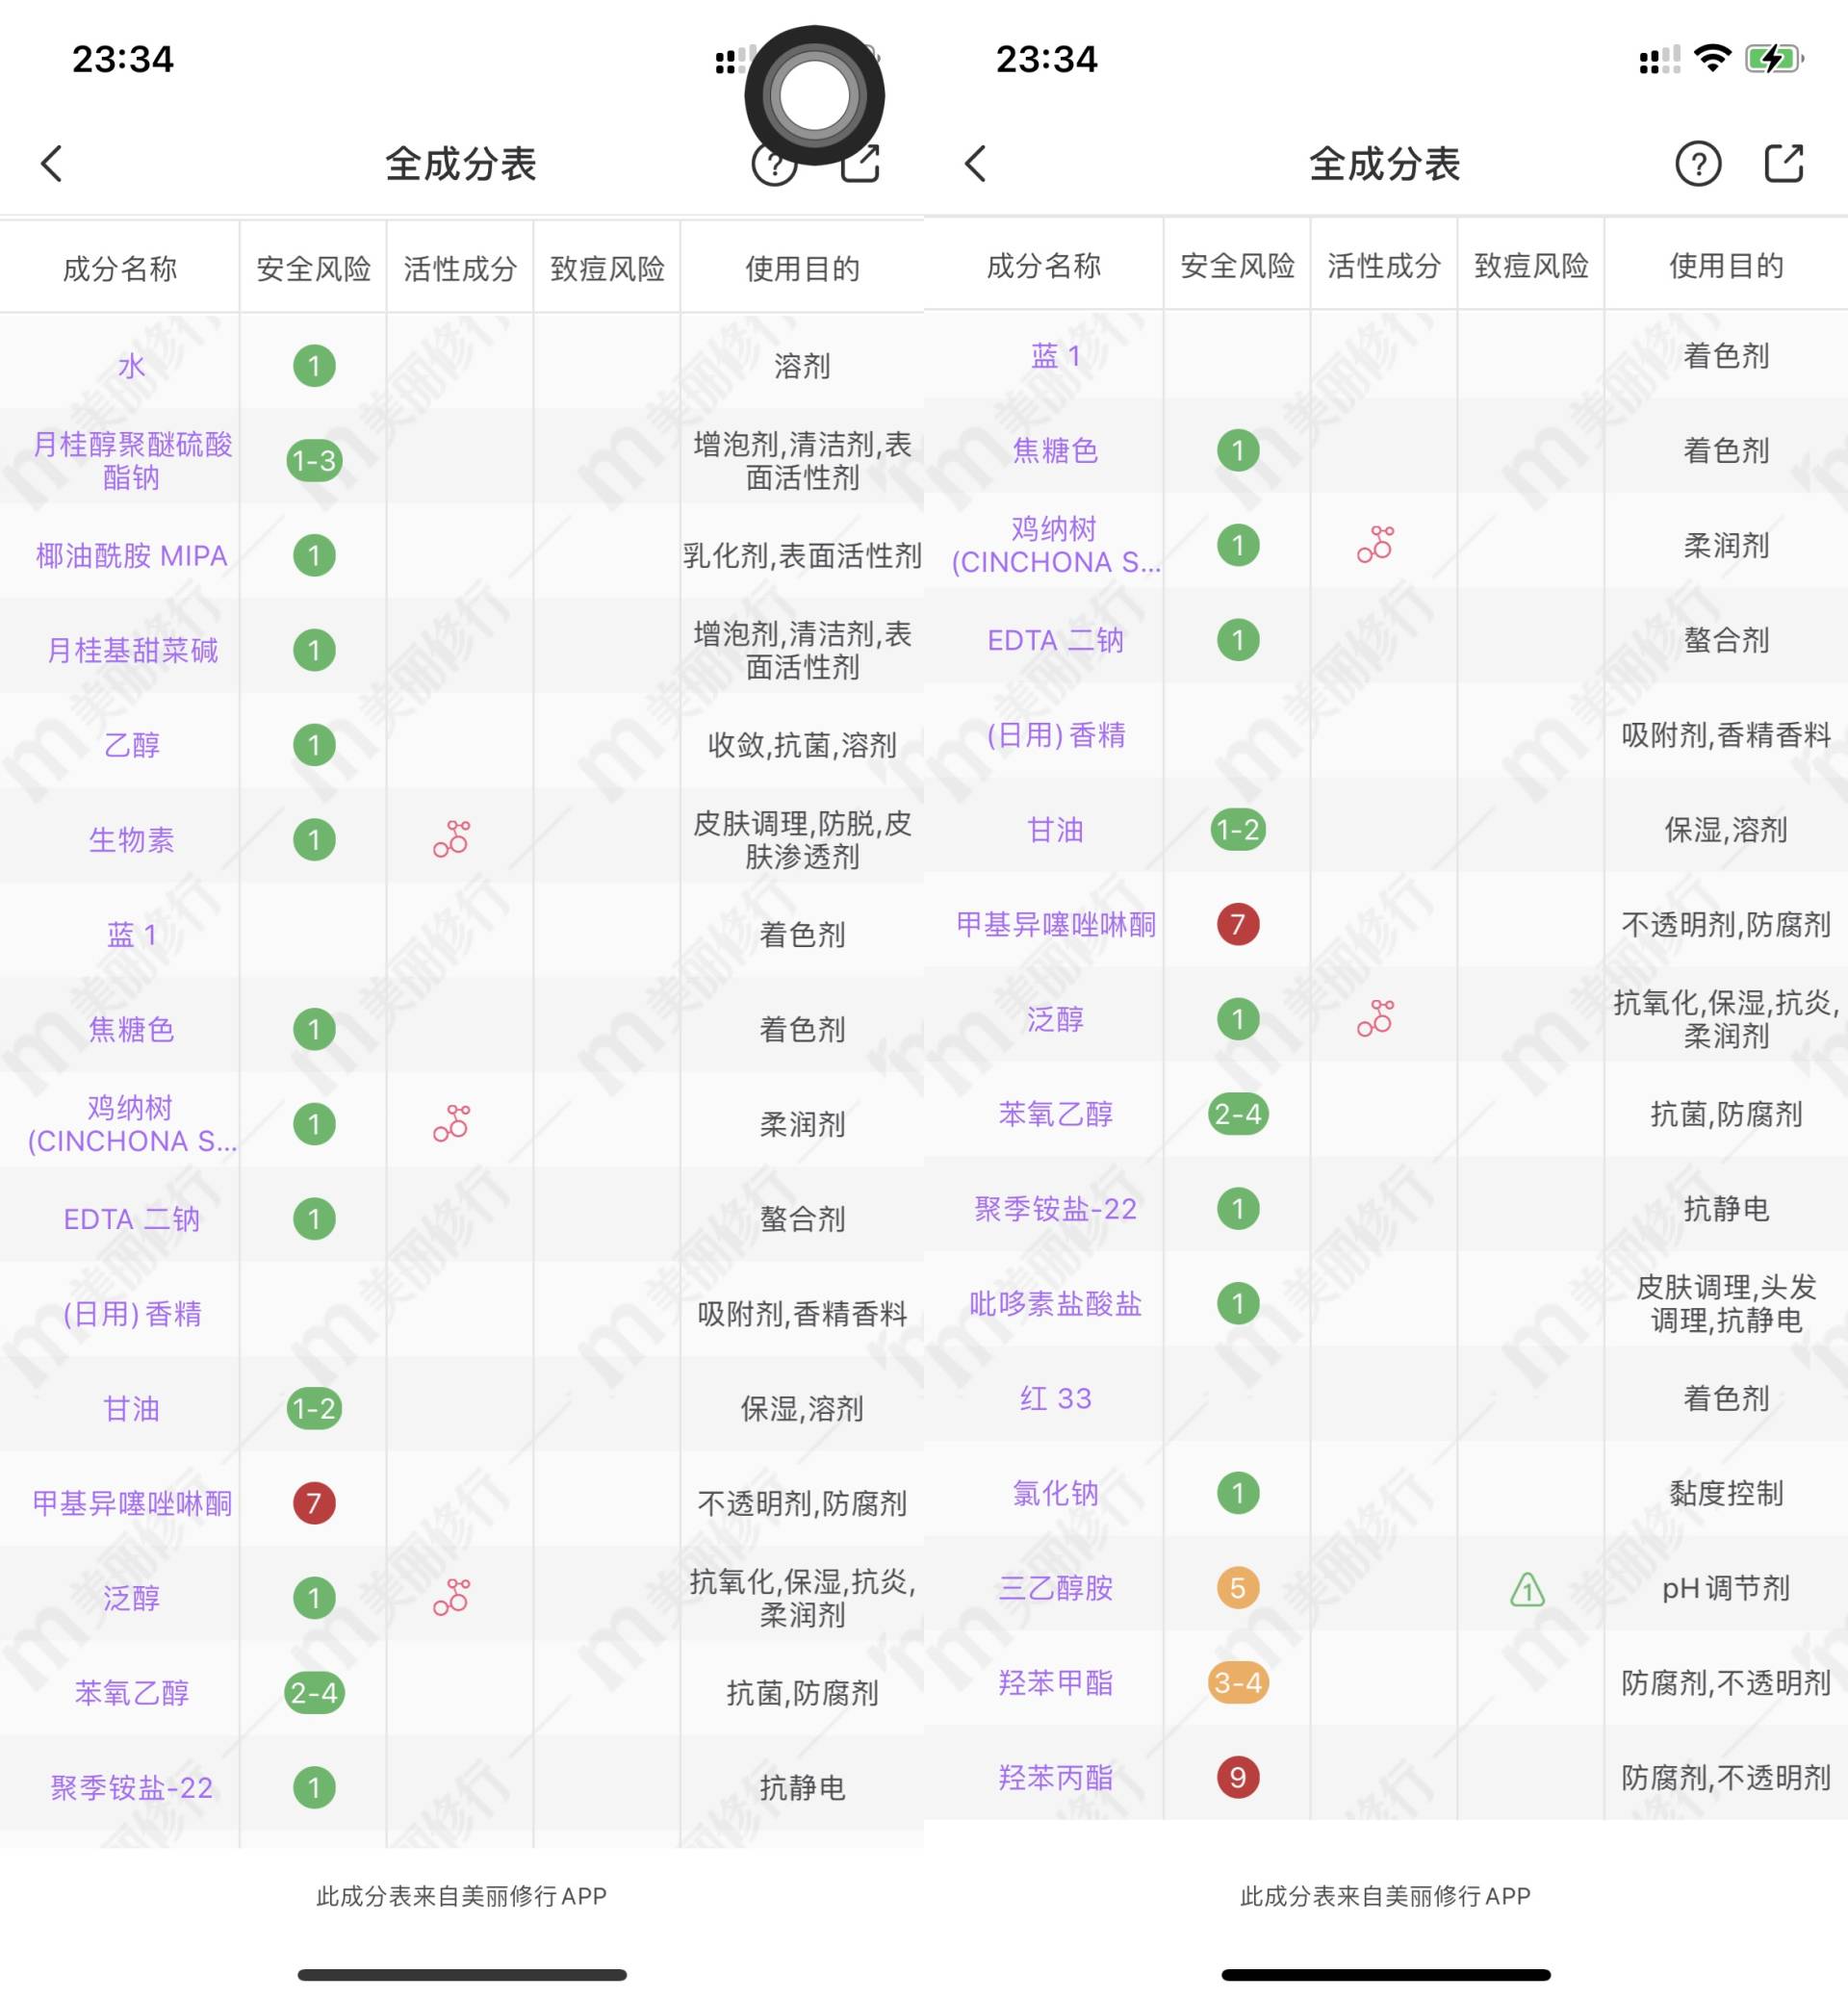Tap the green 1-3 badge for 月桂醇聚醚硫酸酯钠
1848x2000 pixels.
coord(314,461)
